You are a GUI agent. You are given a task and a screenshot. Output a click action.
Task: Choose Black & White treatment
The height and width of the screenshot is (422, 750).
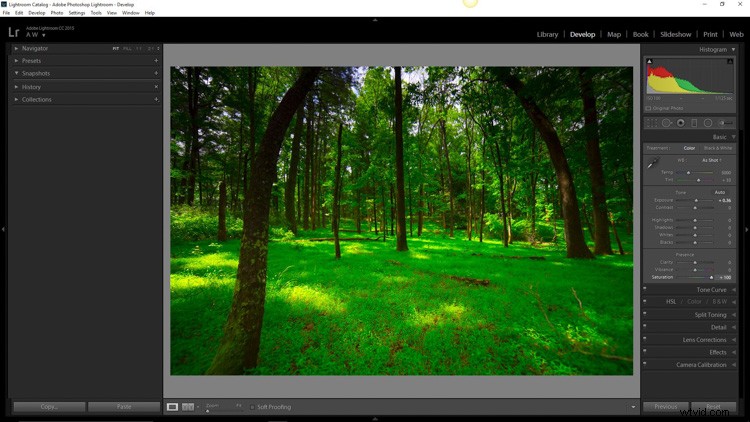tap(717, 148)
